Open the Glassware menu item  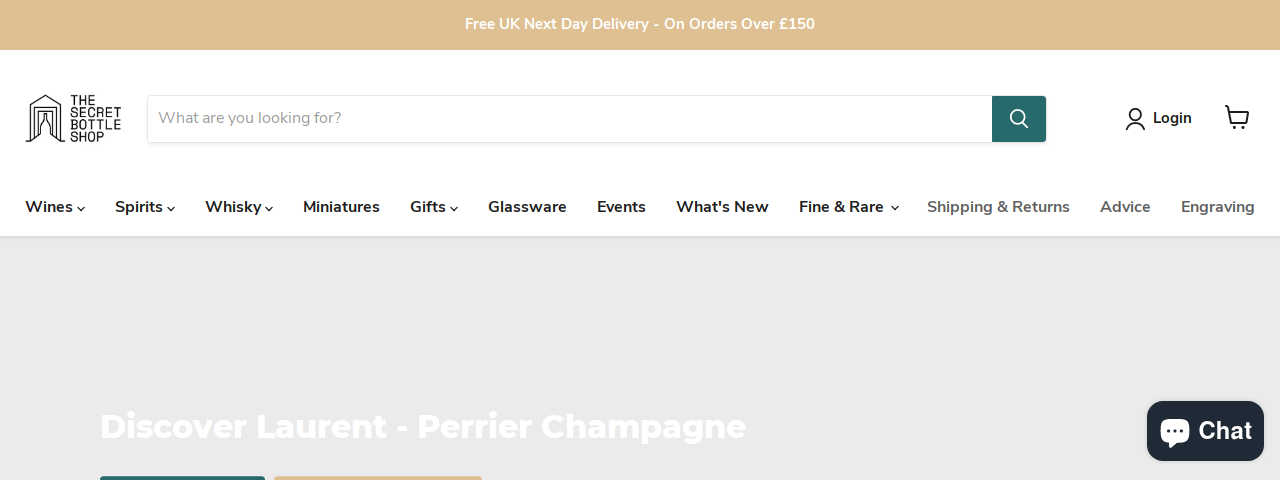coord(527,207)
